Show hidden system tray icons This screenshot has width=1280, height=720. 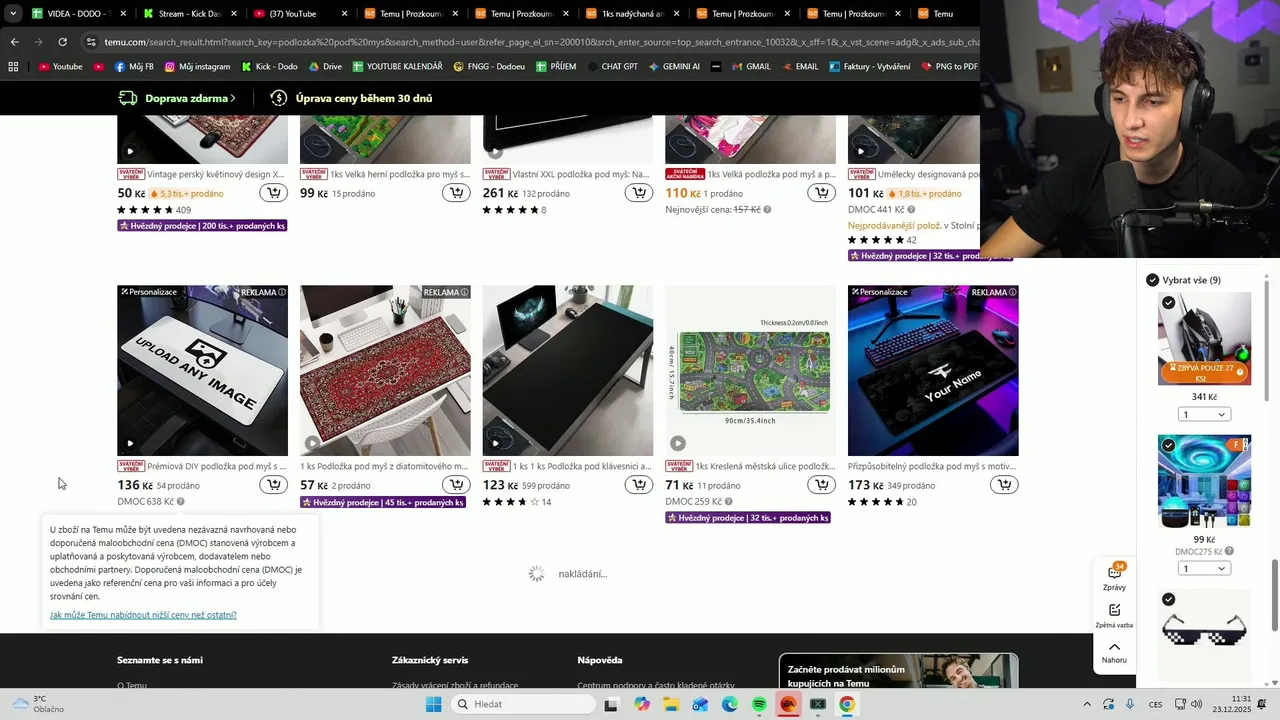(x=1087, y=704)
